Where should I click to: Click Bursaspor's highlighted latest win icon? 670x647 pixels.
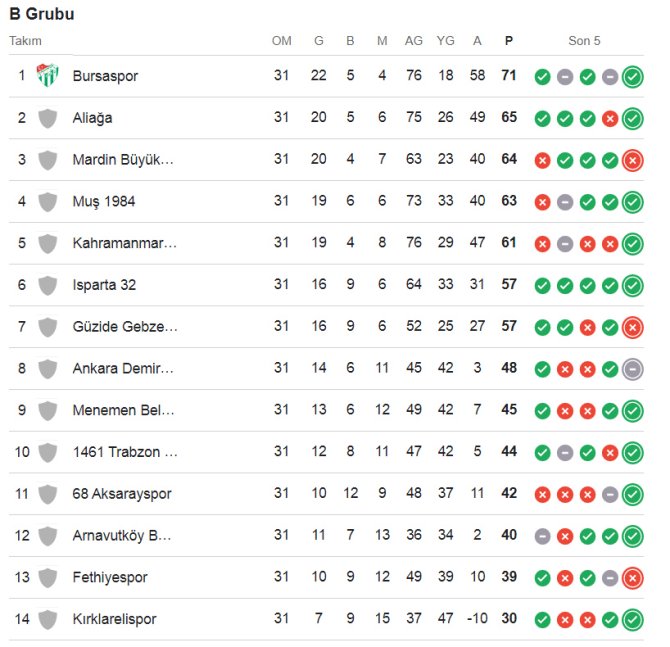[x=632, y=76]
